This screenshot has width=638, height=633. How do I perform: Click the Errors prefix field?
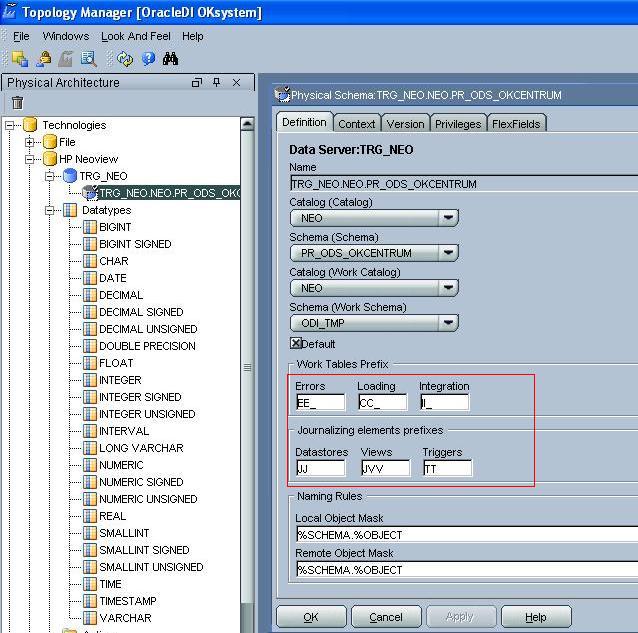(x=321, y=403)
